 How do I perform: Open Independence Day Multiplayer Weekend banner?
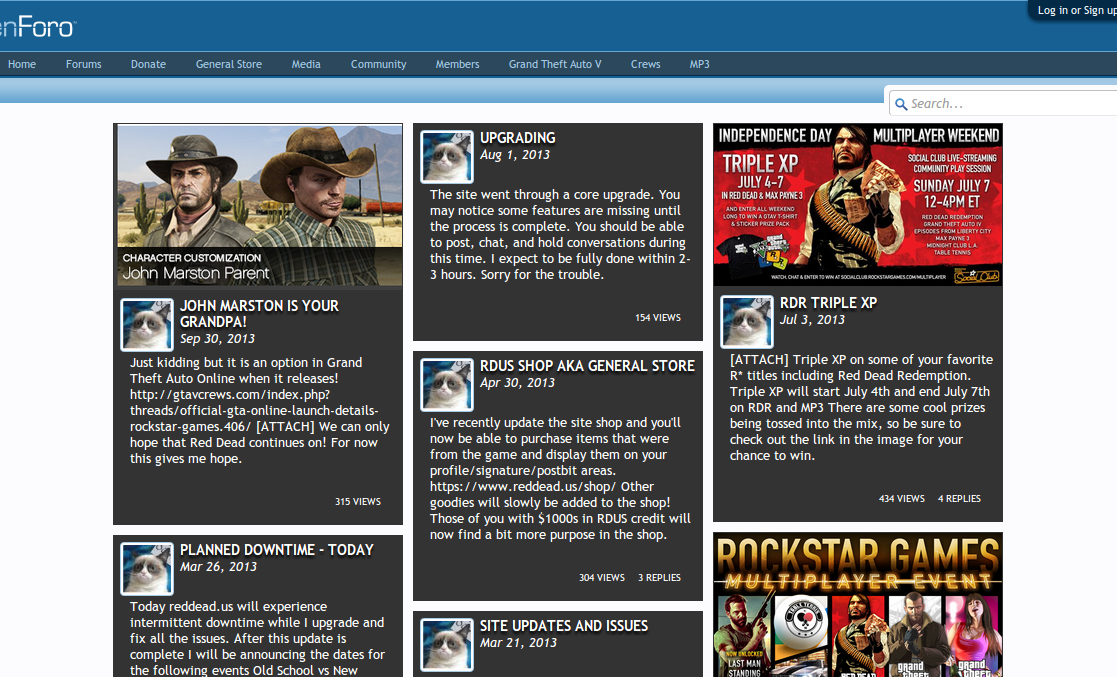(x=858, y=205)
